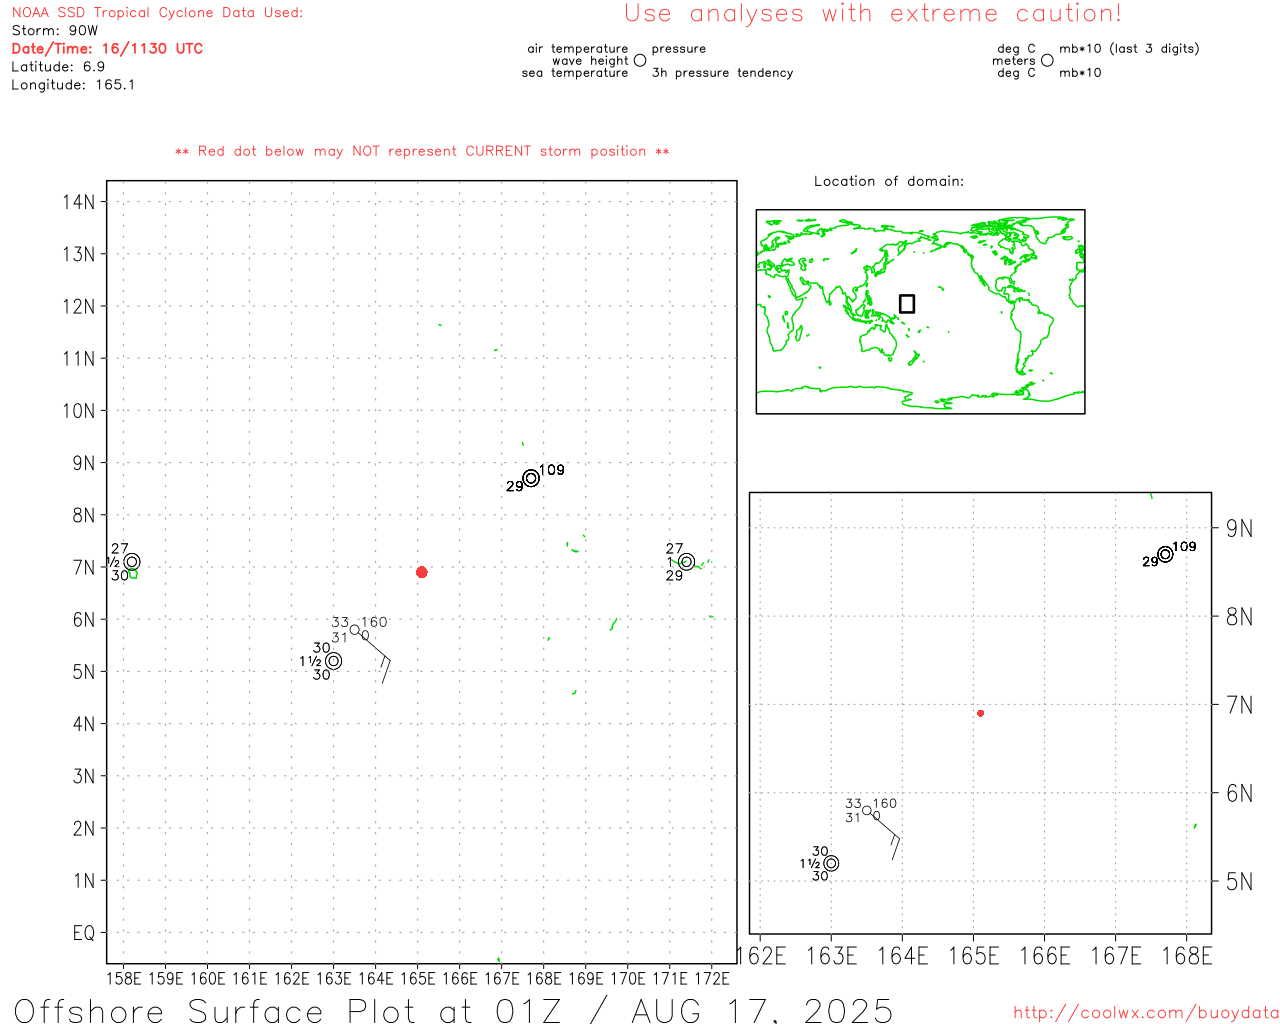Open the coolwx.com/buoydata link
This screenshot has width=1280, height=1024.
pos(1146,1013)
